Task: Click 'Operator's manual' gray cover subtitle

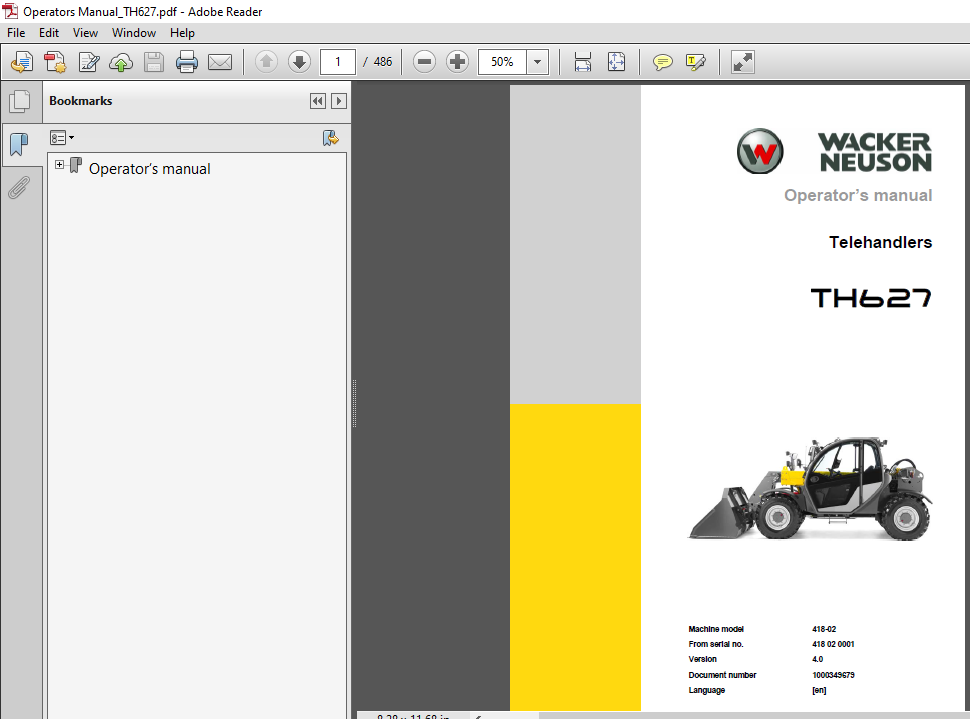Action: [x=858, y=196]
